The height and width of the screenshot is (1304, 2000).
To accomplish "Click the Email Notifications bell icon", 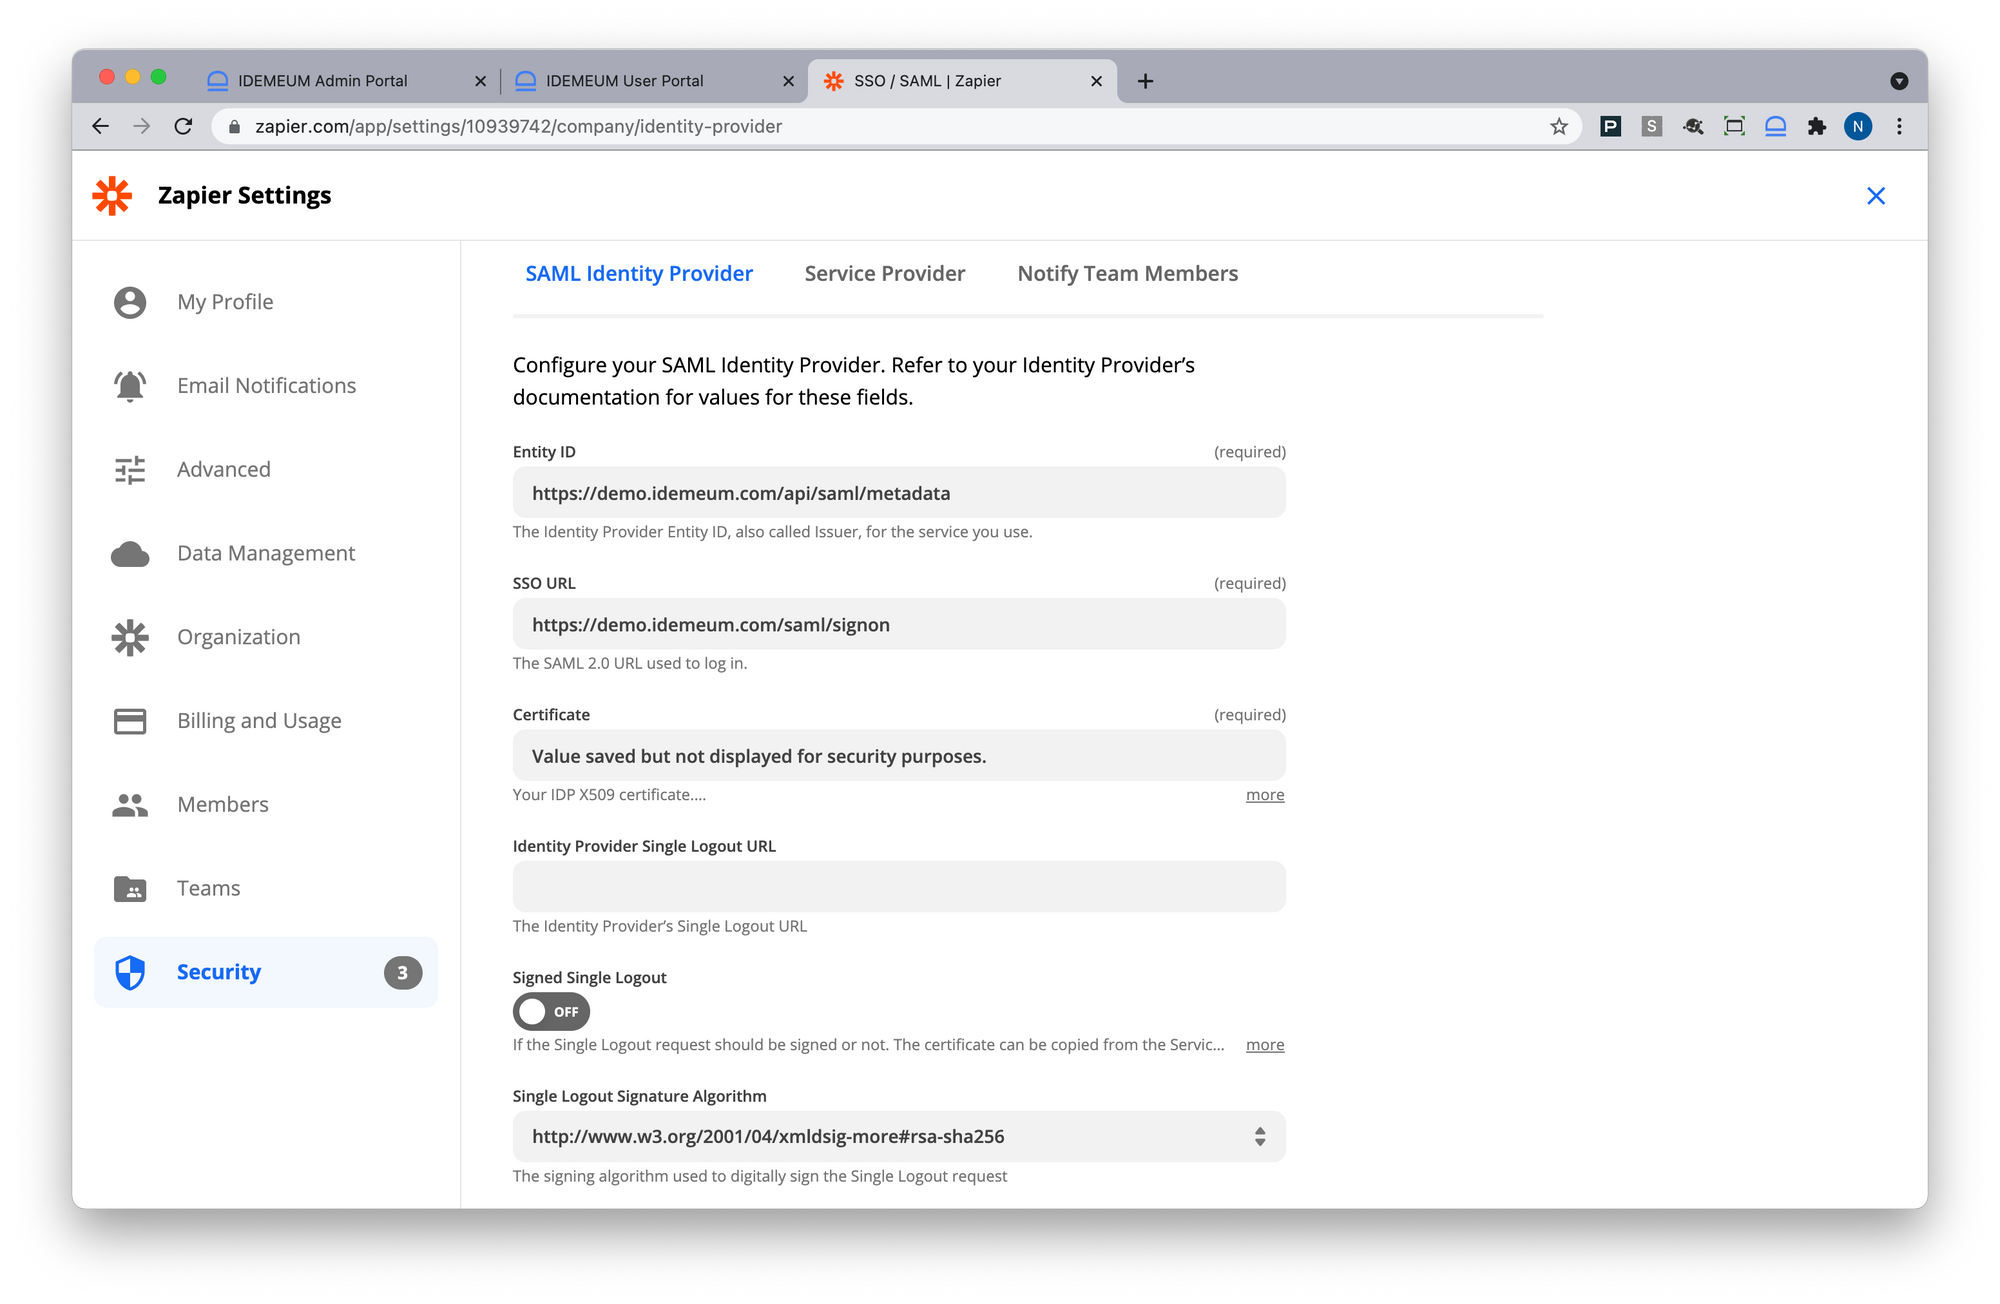I will point(130,386).
